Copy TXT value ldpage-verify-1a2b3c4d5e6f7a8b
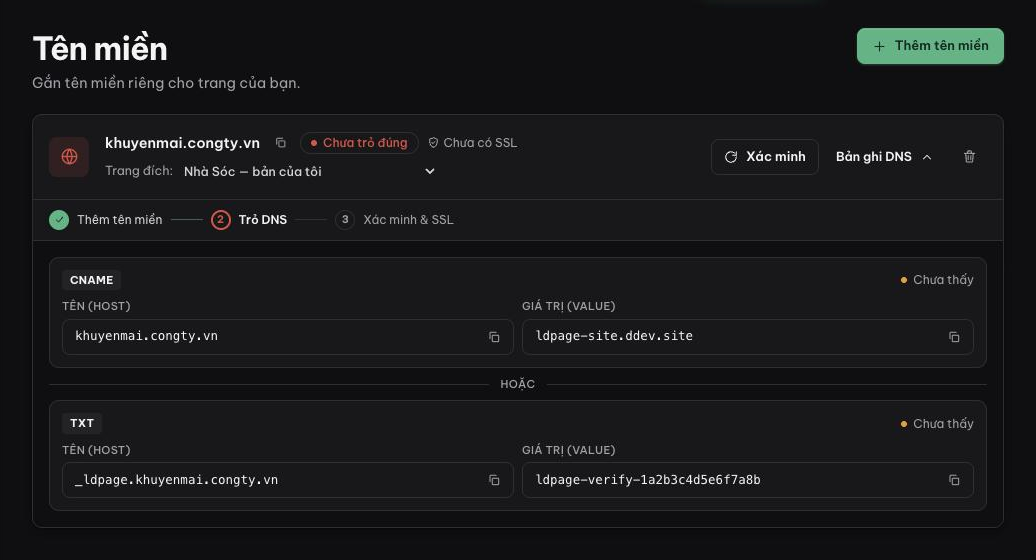This screenshot has width=1036, height=560. click(954, 480)
